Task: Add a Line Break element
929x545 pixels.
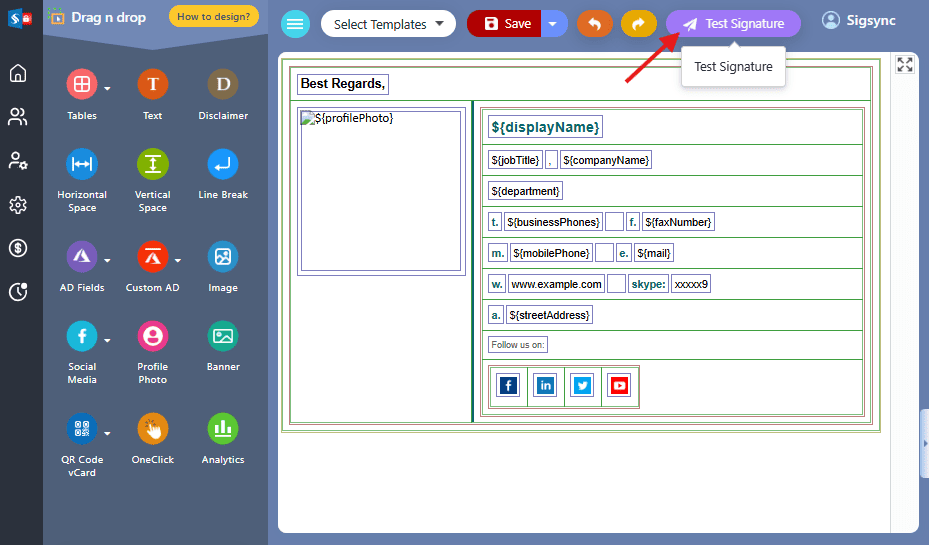Action: point(223,164)
